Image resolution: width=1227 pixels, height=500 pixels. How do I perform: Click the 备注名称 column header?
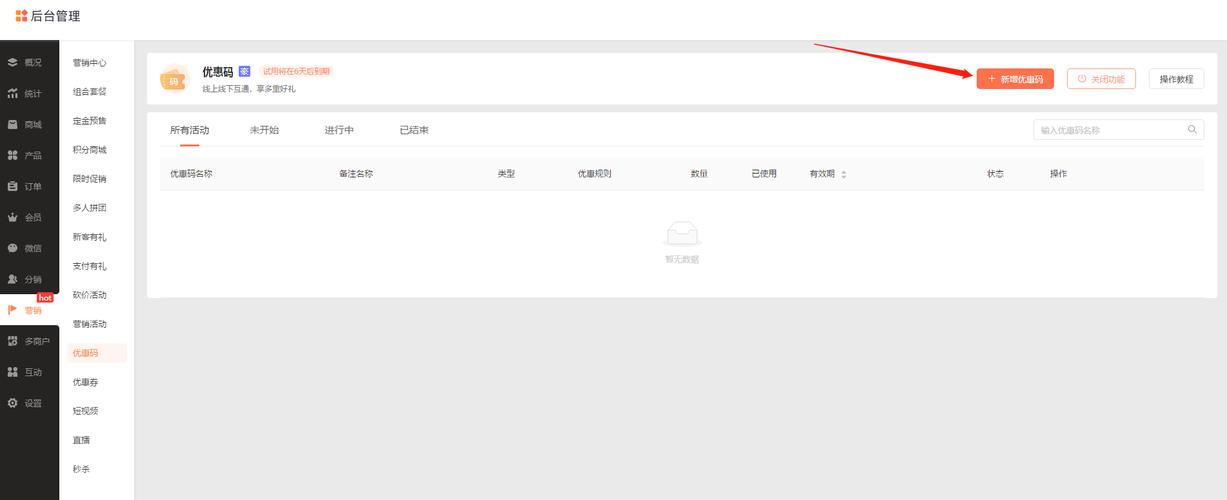[356, 174]
